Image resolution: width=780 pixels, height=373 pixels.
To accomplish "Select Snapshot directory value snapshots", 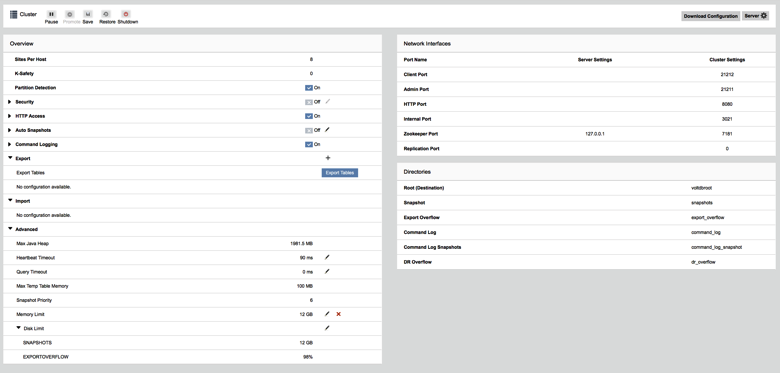I will (701, 203).
